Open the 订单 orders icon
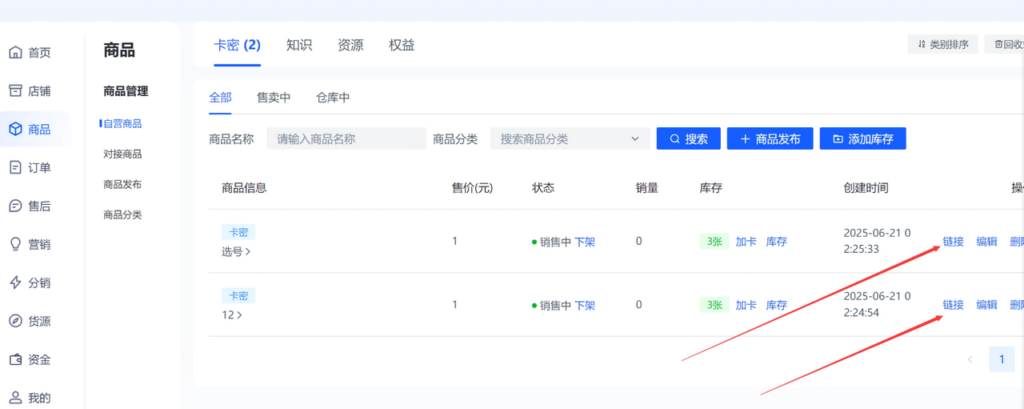1024x409 pixels. pos(15,168)
